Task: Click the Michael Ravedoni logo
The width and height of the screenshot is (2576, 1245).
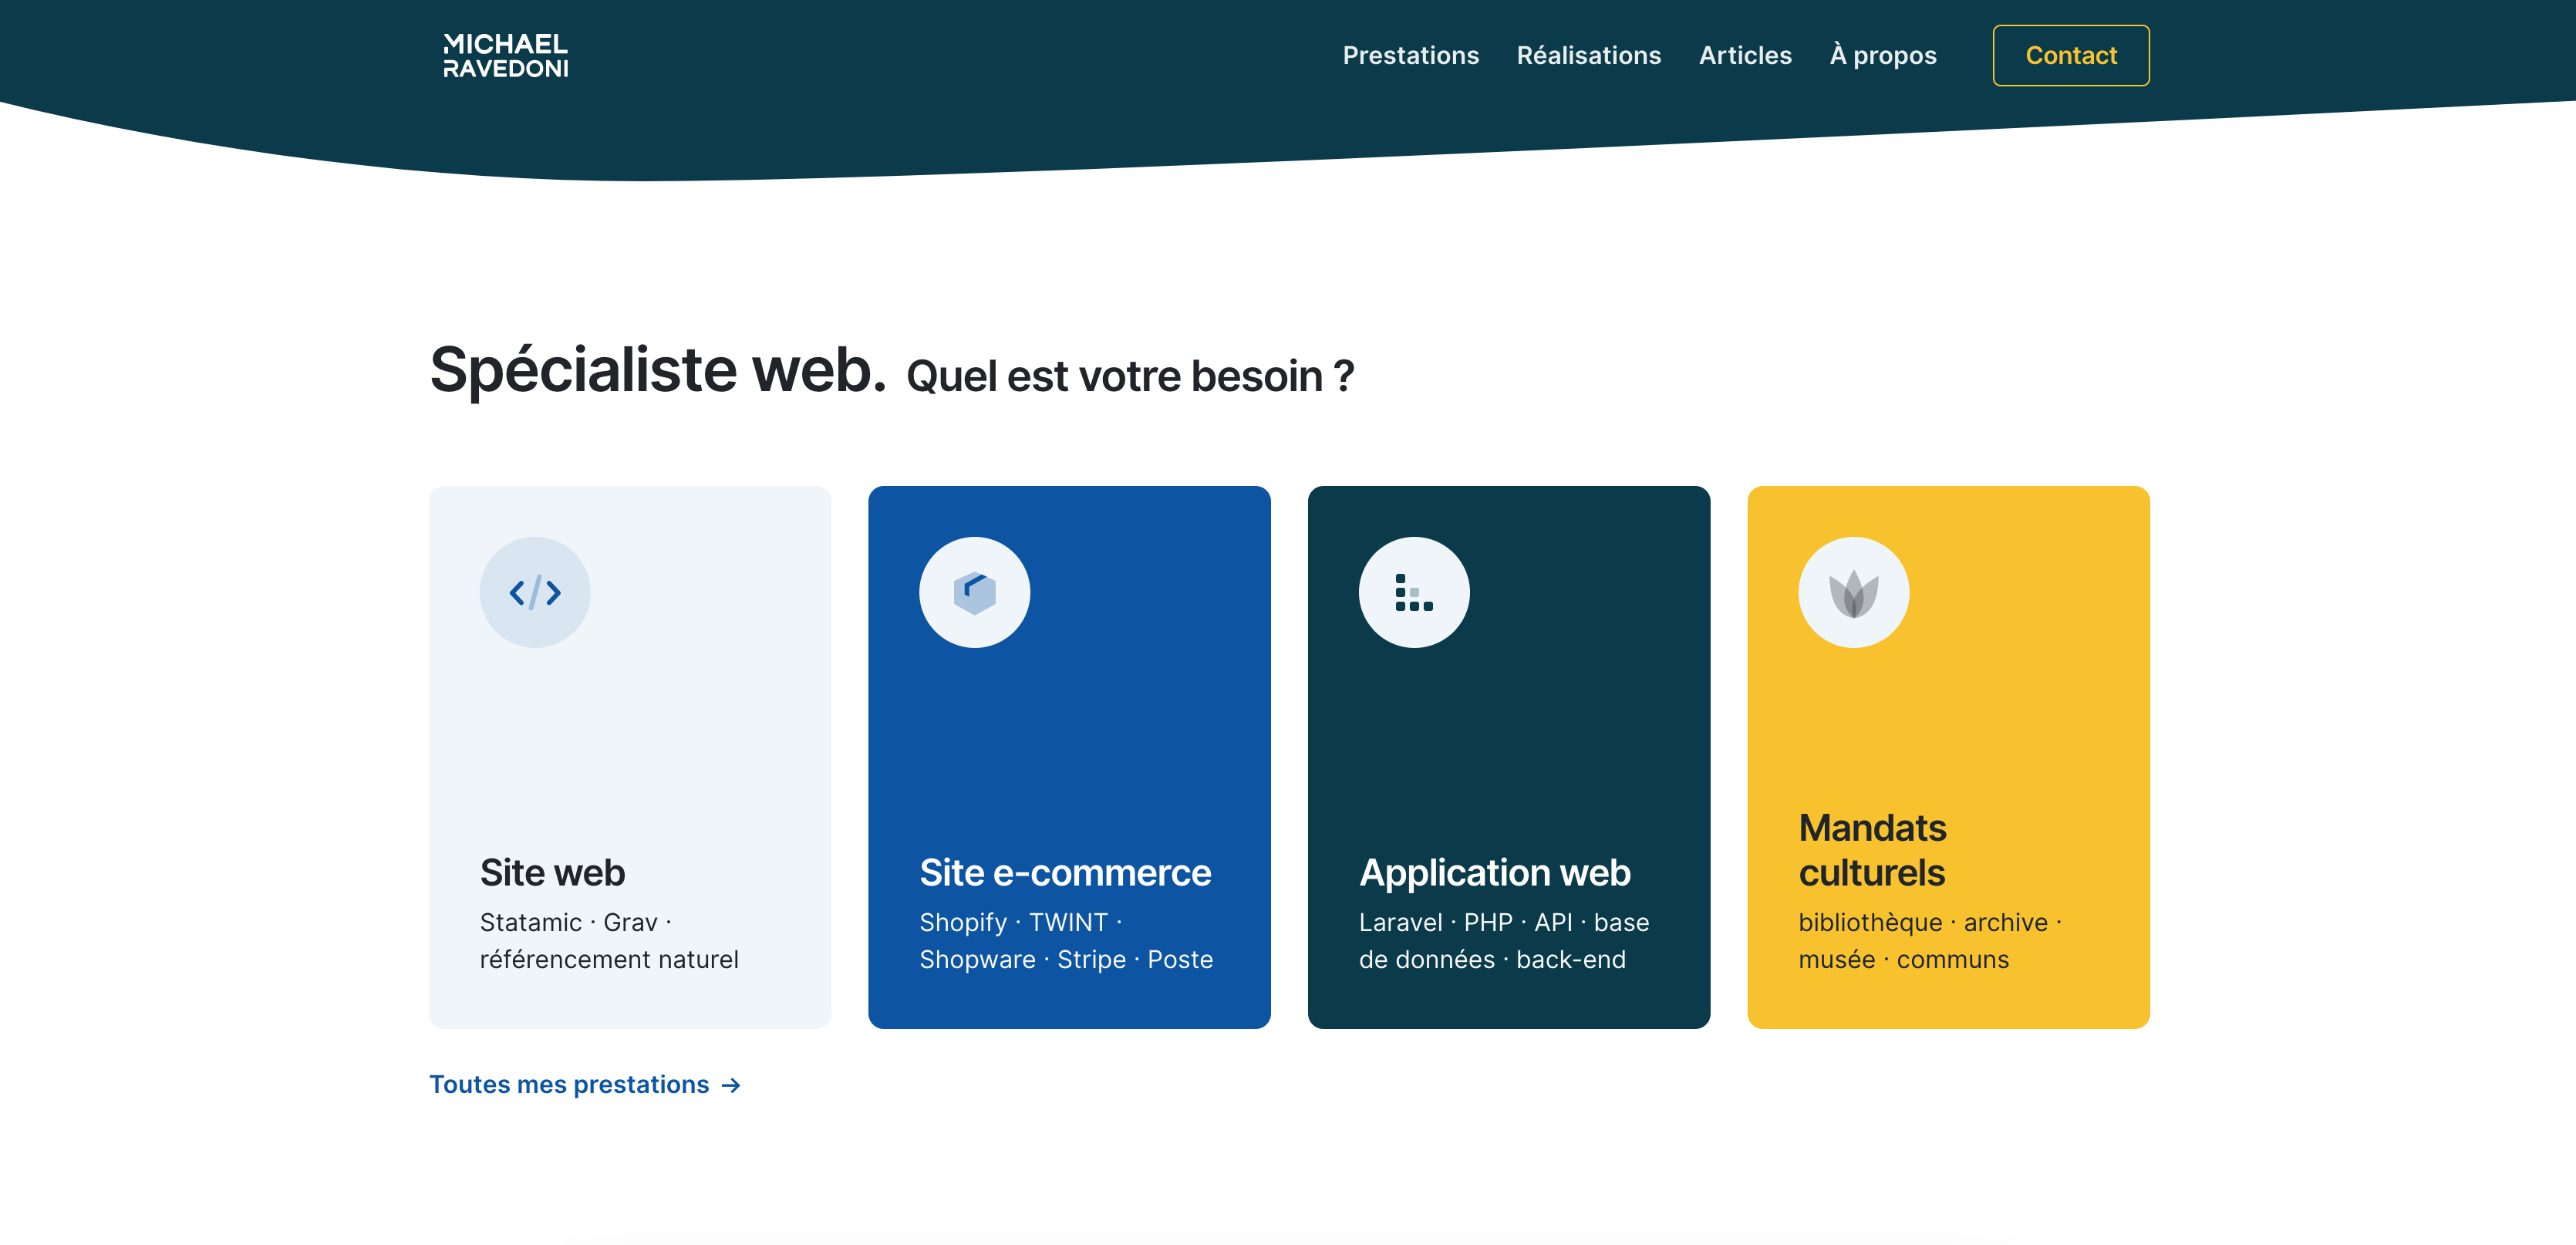Action: click(506, 56)
